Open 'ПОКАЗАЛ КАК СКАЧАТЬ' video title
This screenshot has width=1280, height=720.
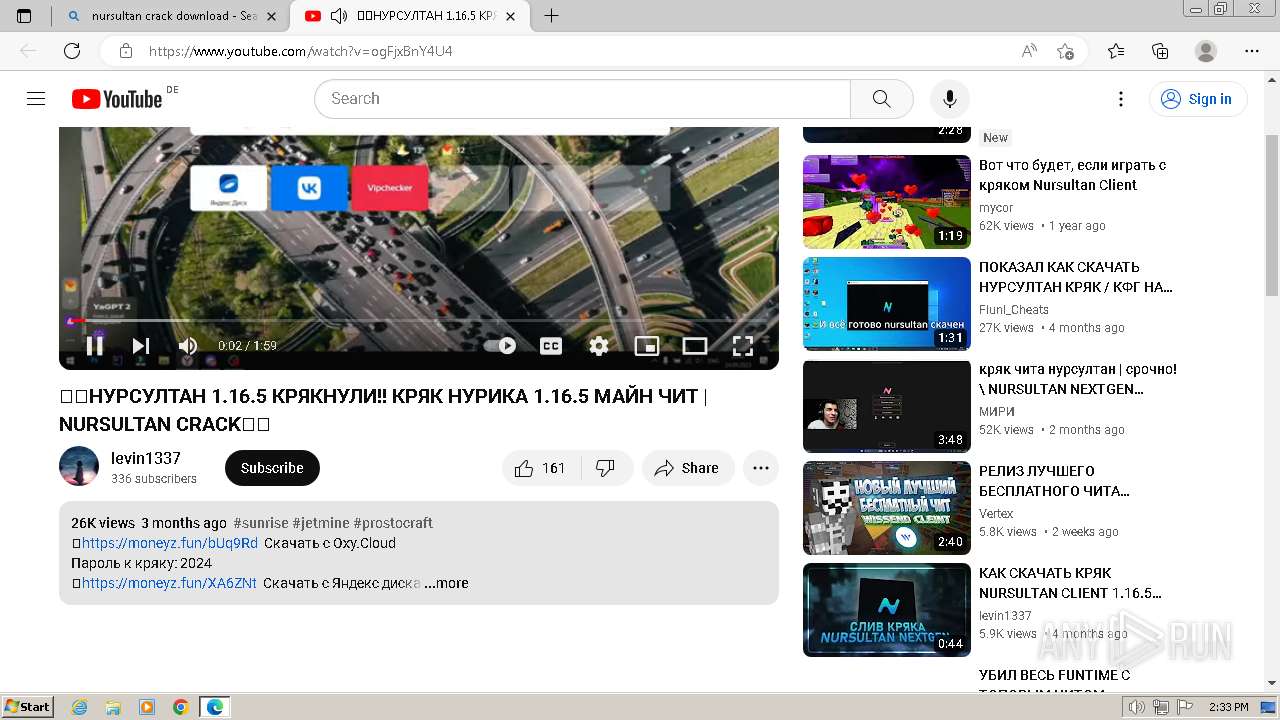[x=1076, y=277]
